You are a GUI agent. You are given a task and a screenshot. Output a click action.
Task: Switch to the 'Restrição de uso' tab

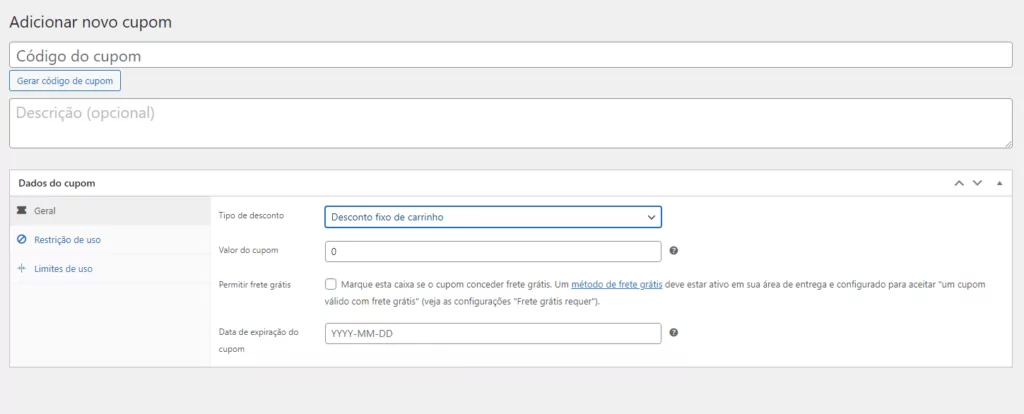click(110, 240)
